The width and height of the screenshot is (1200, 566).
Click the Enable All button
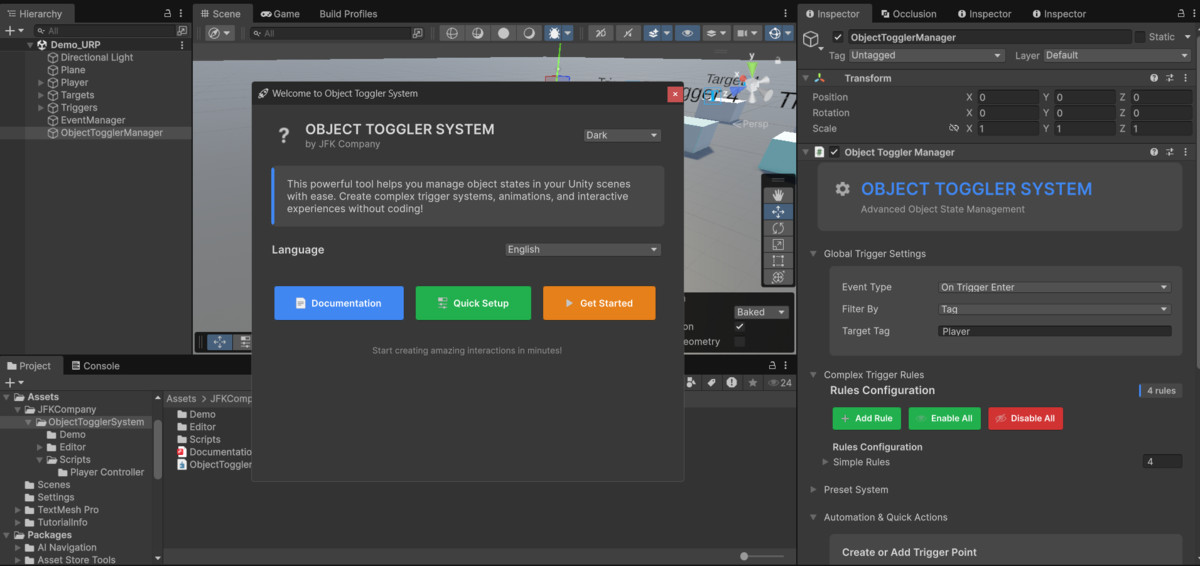coord(945,418)
